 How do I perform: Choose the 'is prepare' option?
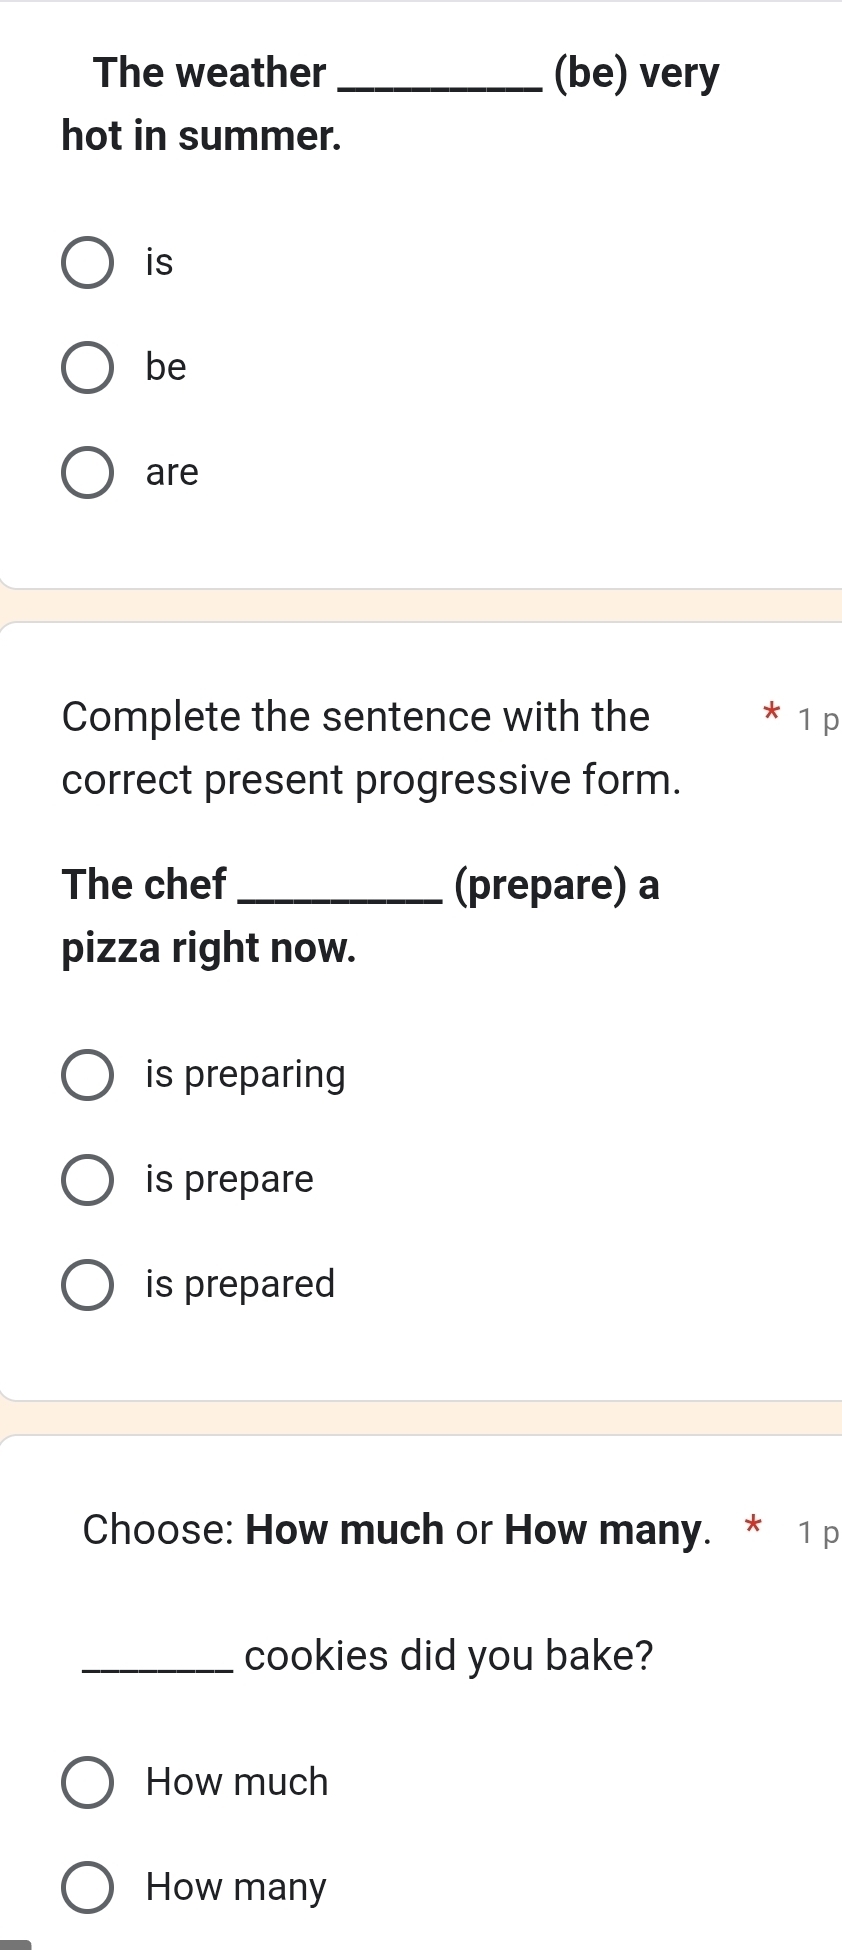pos(88,1180)
